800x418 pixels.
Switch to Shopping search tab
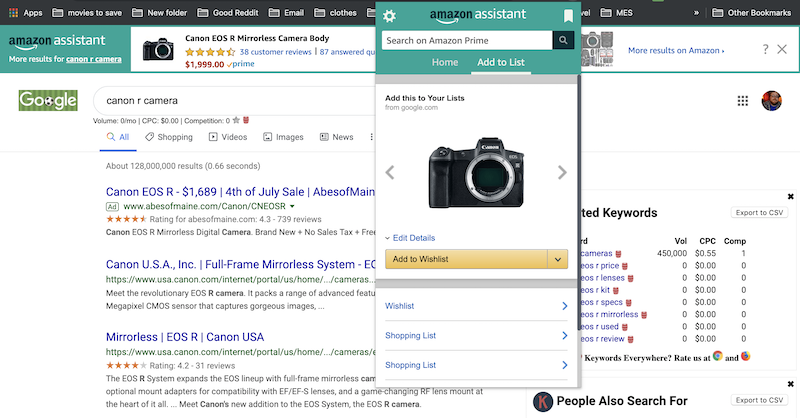tap(169, 137)
